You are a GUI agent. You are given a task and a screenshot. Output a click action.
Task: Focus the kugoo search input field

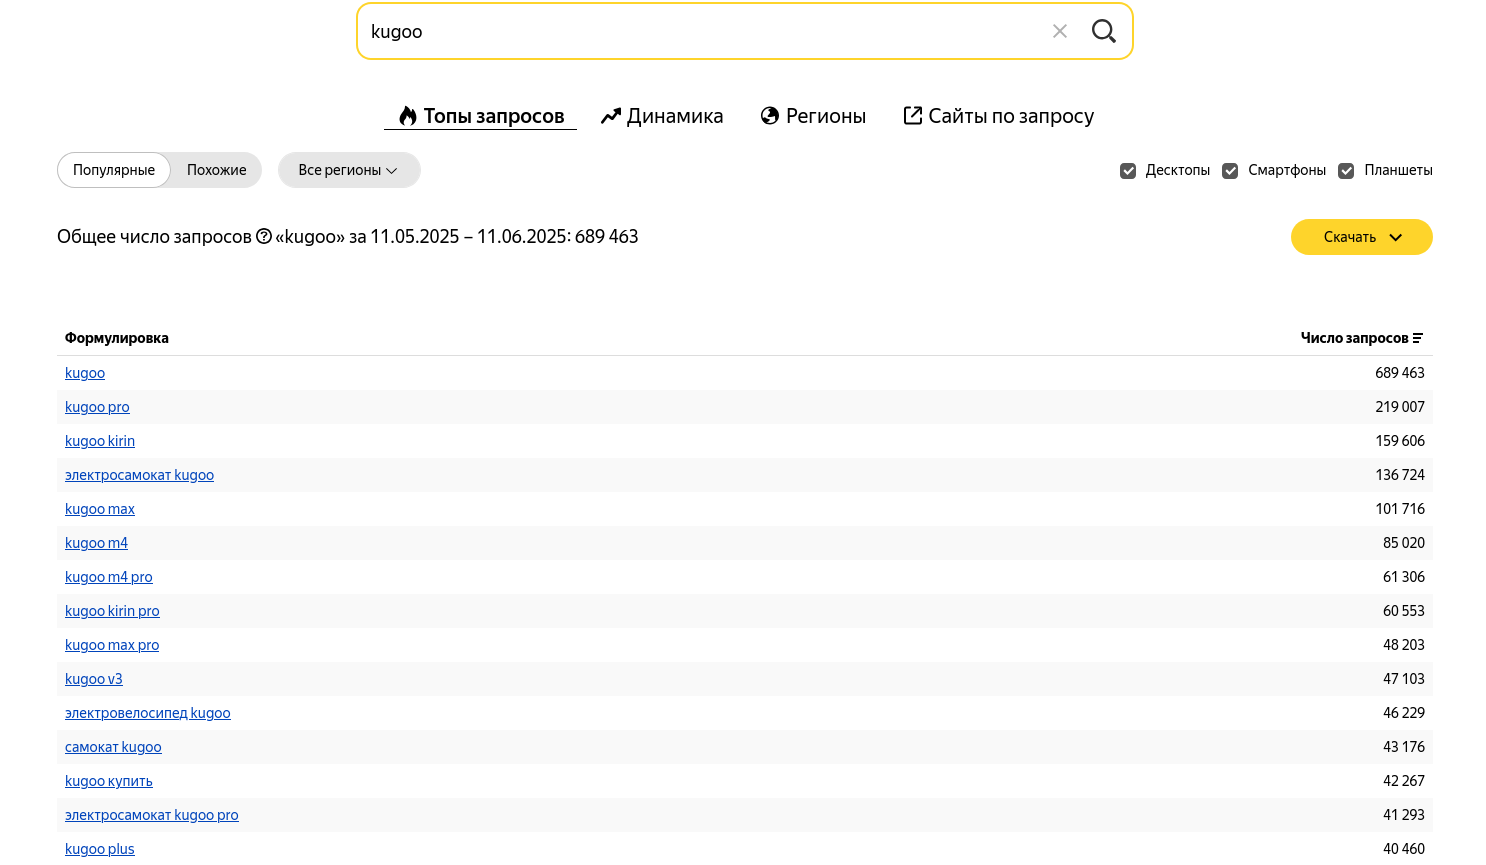click(700, 32)
